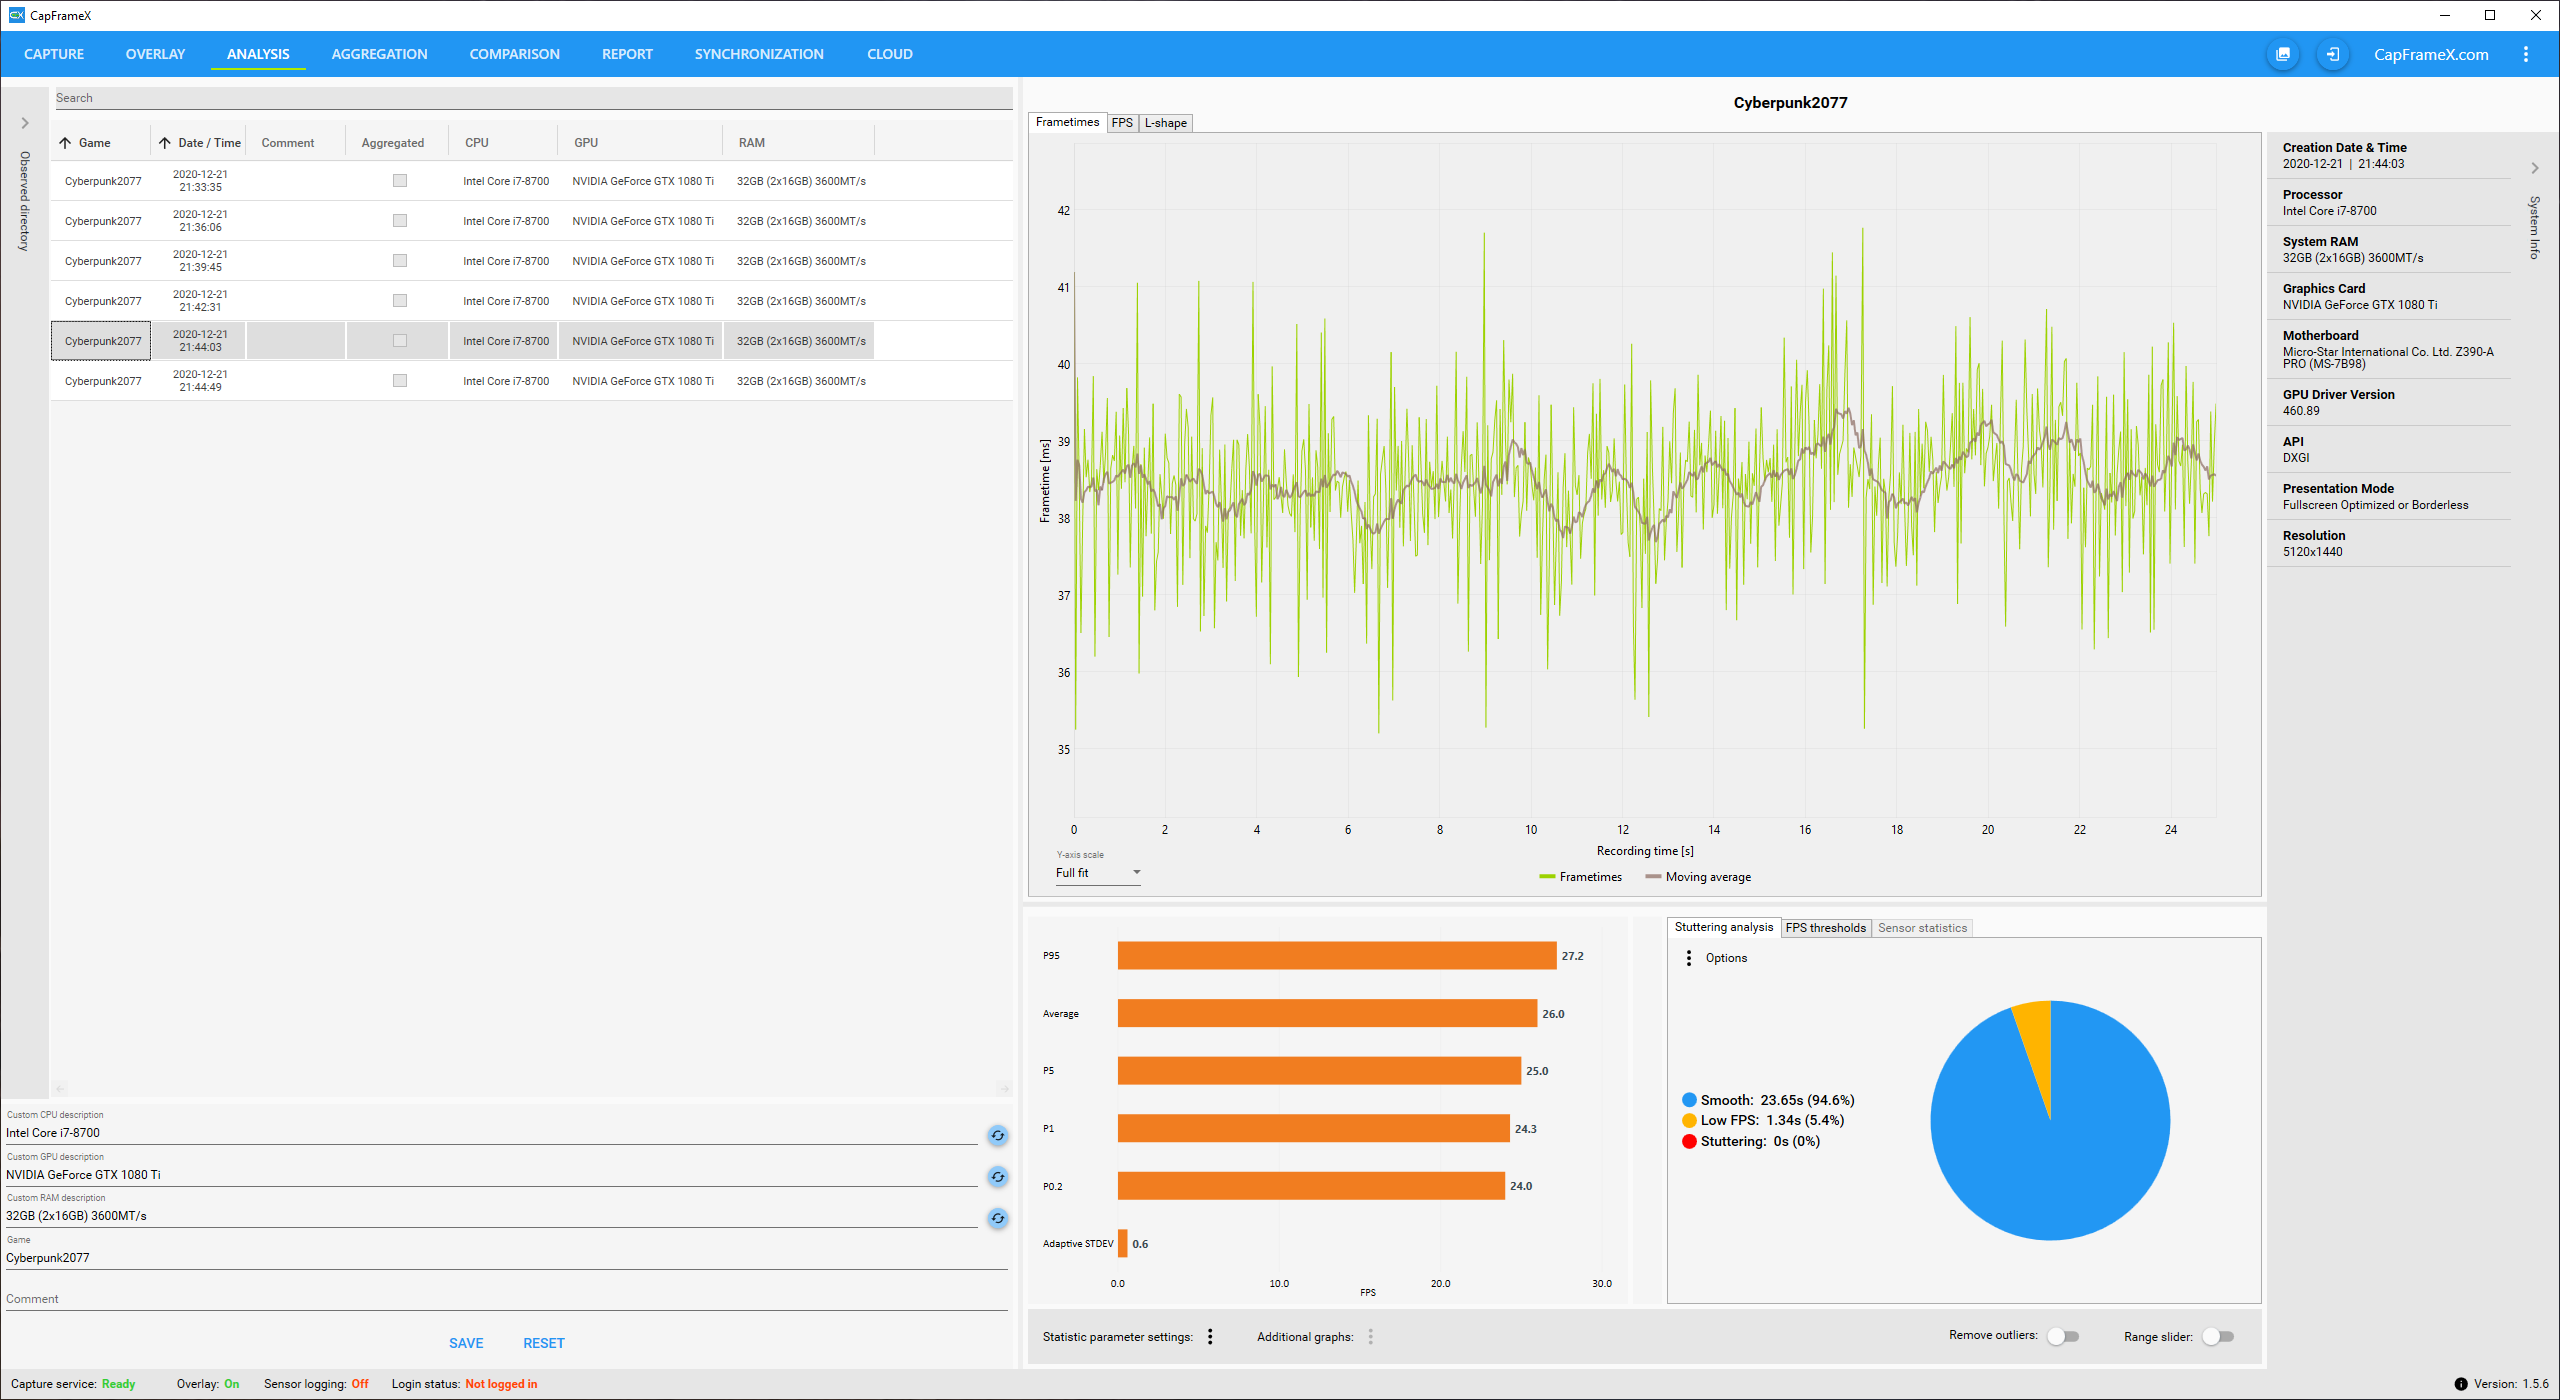Viewport: 2560px width, 1400px height.
Task: Expand the Observed directory panel
Action: (x=25, y=123)
